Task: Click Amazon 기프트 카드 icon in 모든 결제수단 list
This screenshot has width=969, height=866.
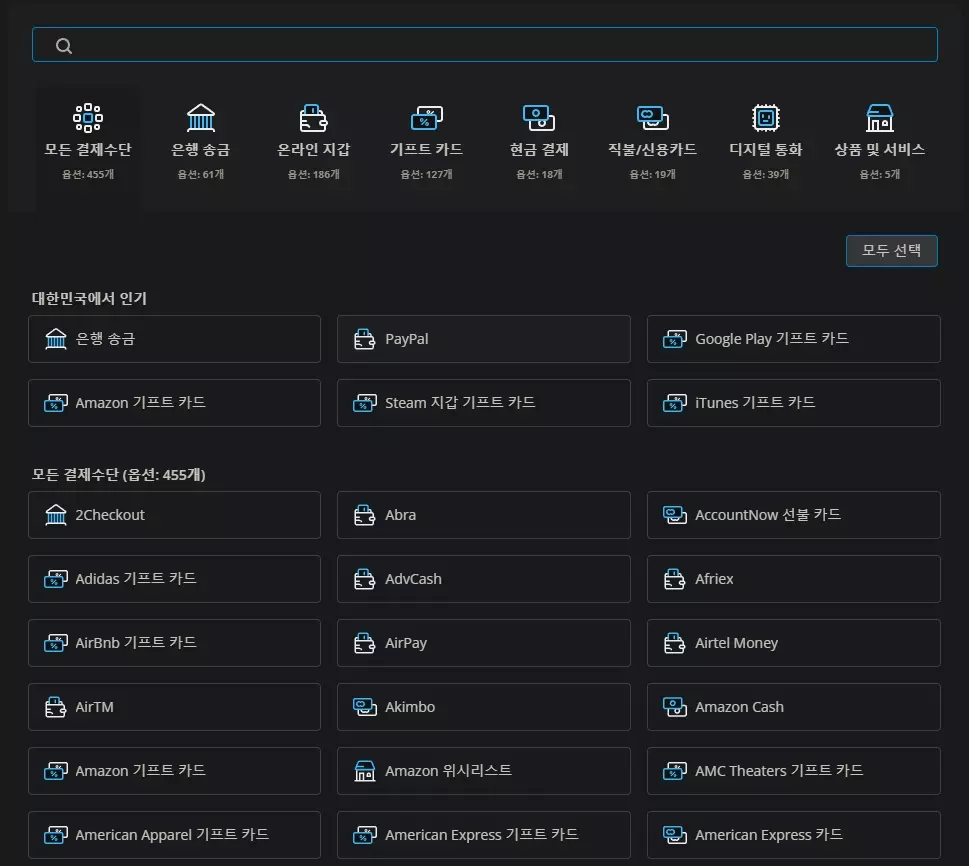Action: [56, 771]
